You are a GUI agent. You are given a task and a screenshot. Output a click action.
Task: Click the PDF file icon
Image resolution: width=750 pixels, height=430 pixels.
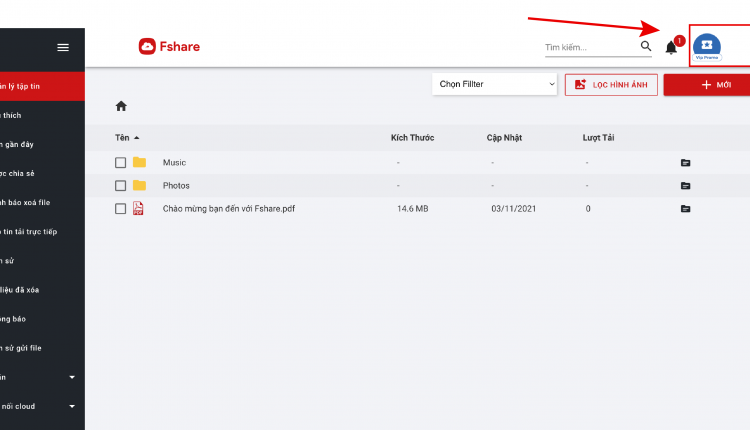[138, 208]
